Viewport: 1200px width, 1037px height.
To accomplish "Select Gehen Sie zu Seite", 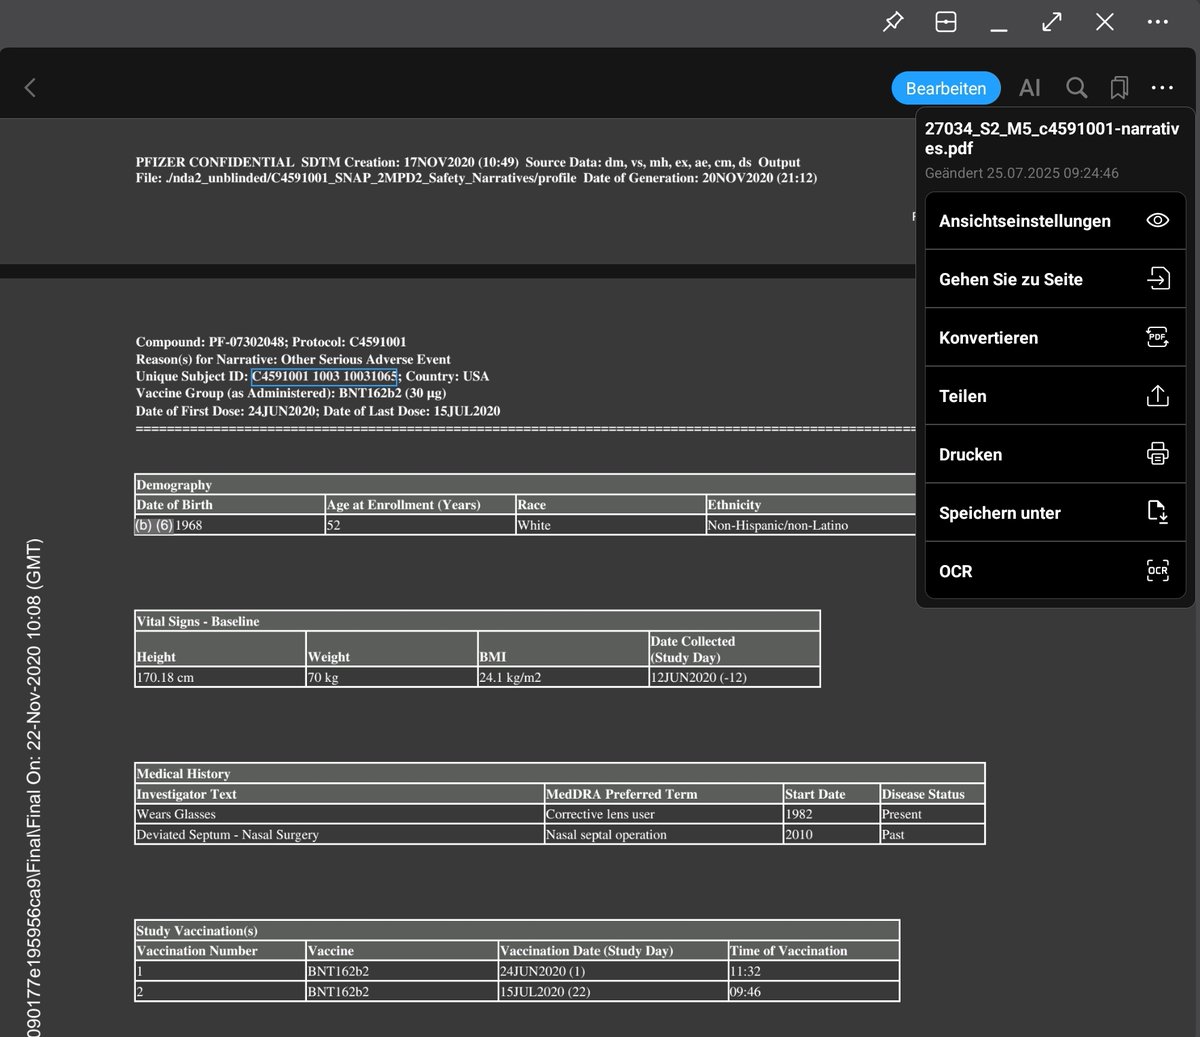I will point(1055,279).
